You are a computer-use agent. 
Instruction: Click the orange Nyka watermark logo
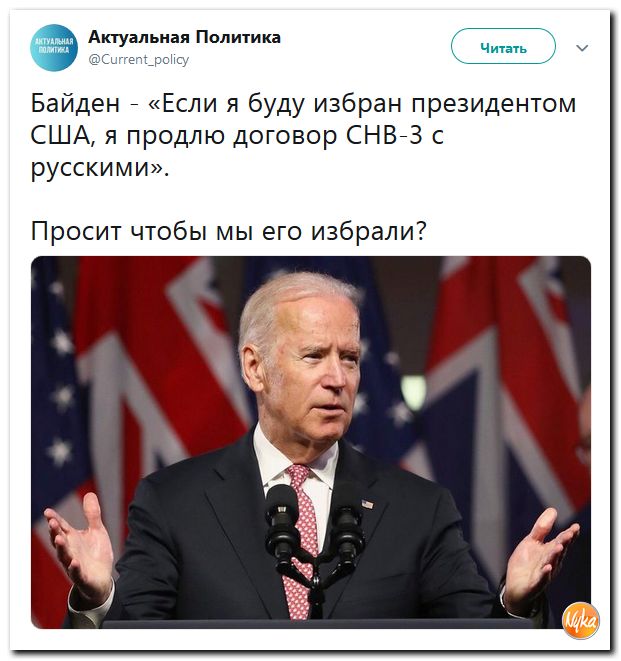[581, 620]
